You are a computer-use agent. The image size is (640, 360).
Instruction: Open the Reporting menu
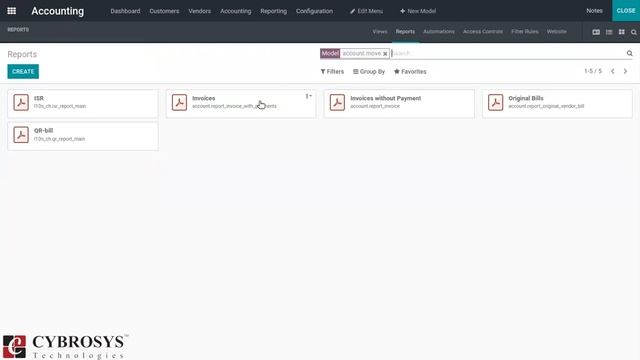click(273, 11)
